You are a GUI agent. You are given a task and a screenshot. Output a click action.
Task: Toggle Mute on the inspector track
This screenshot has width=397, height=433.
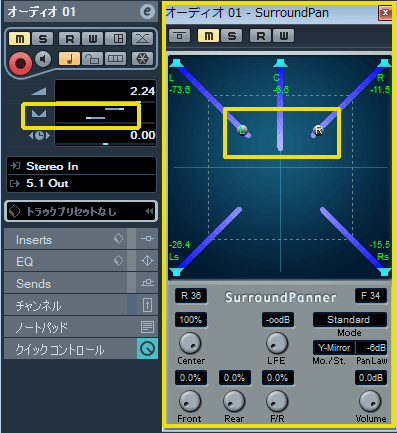pos(20,39)
